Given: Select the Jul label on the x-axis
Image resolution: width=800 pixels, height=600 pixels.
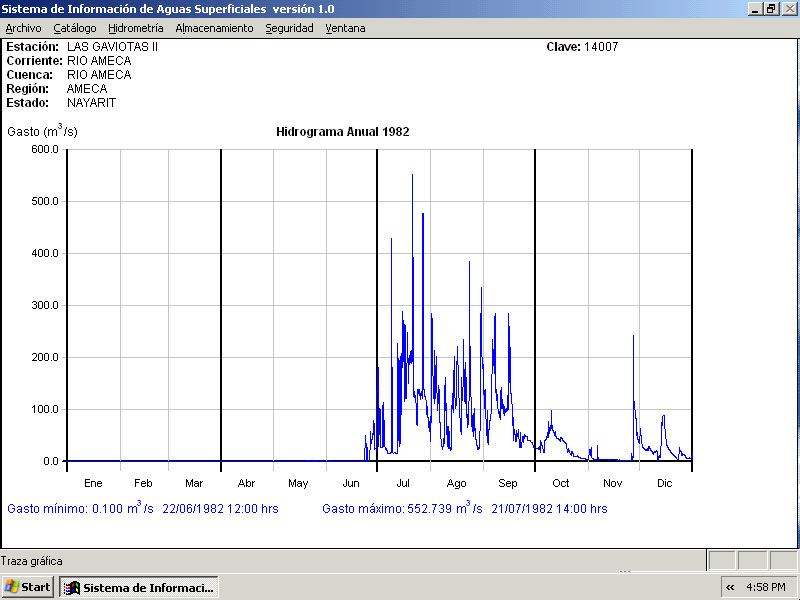Looking at the screenshot, I should 403,483.
